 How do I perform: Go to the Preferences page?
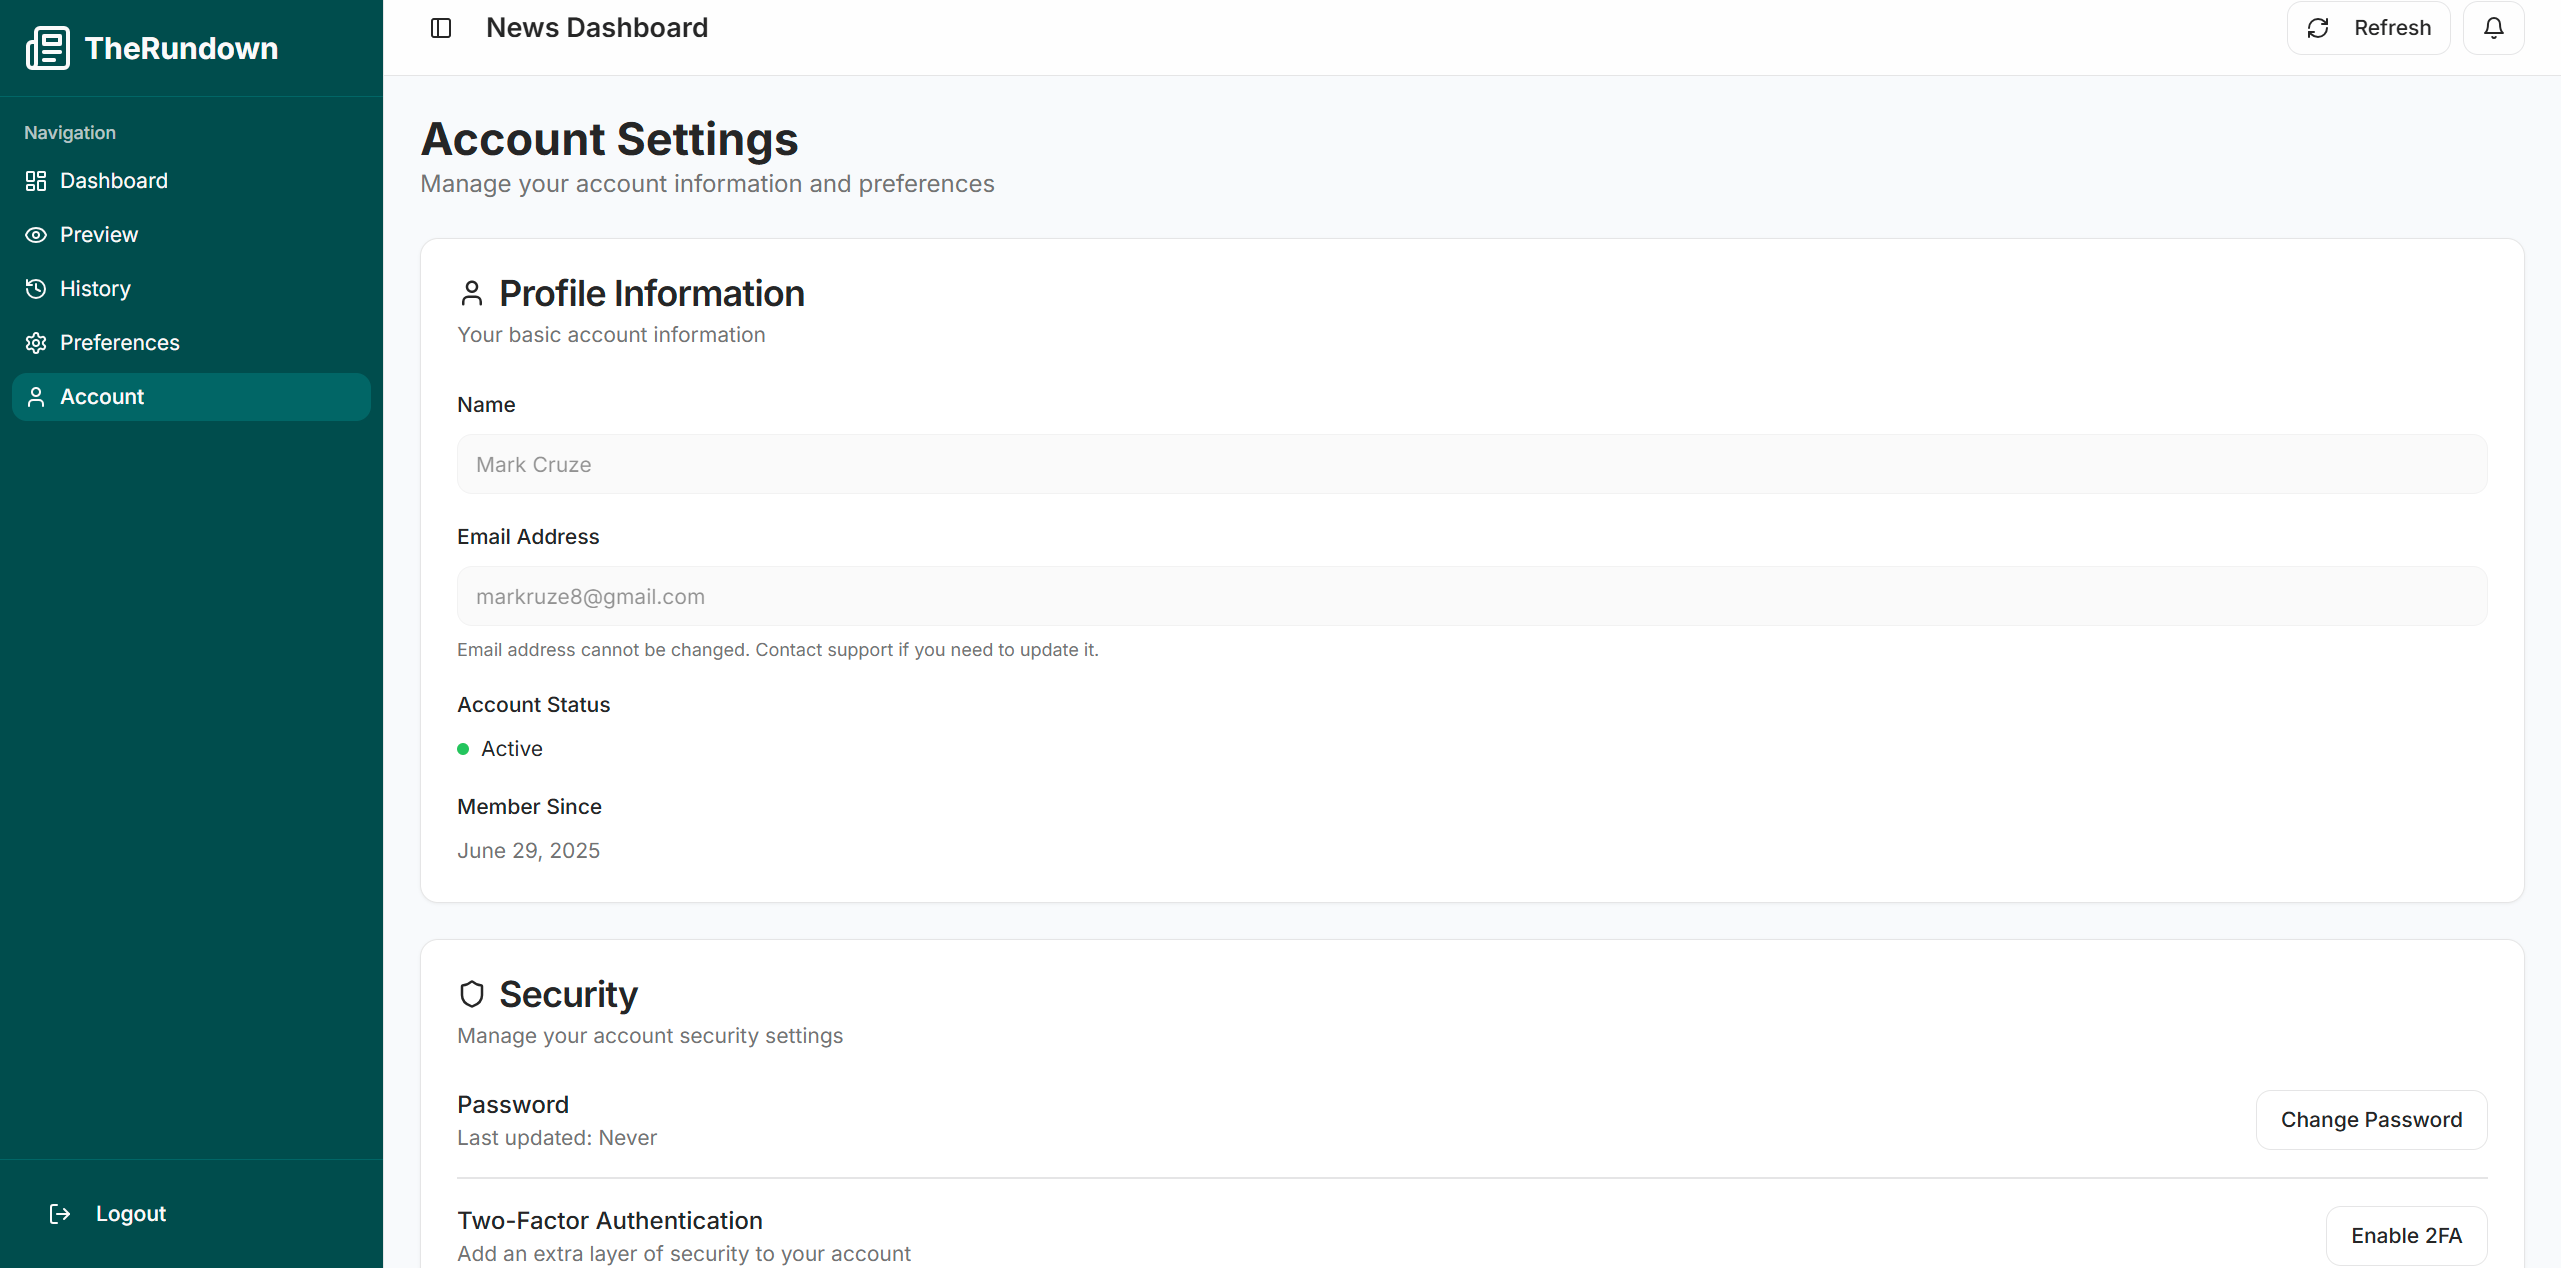120,343
